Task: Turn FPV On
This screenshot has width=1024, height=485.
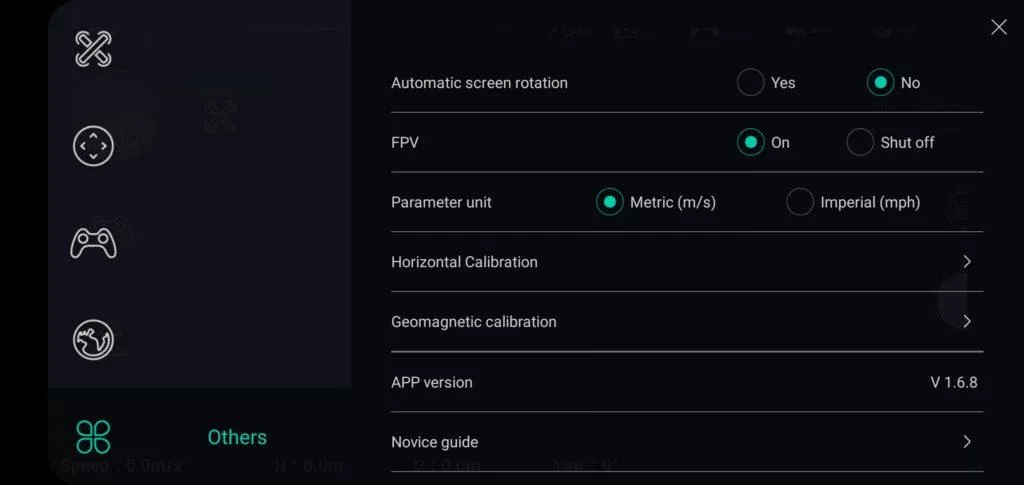Action: 751,143
